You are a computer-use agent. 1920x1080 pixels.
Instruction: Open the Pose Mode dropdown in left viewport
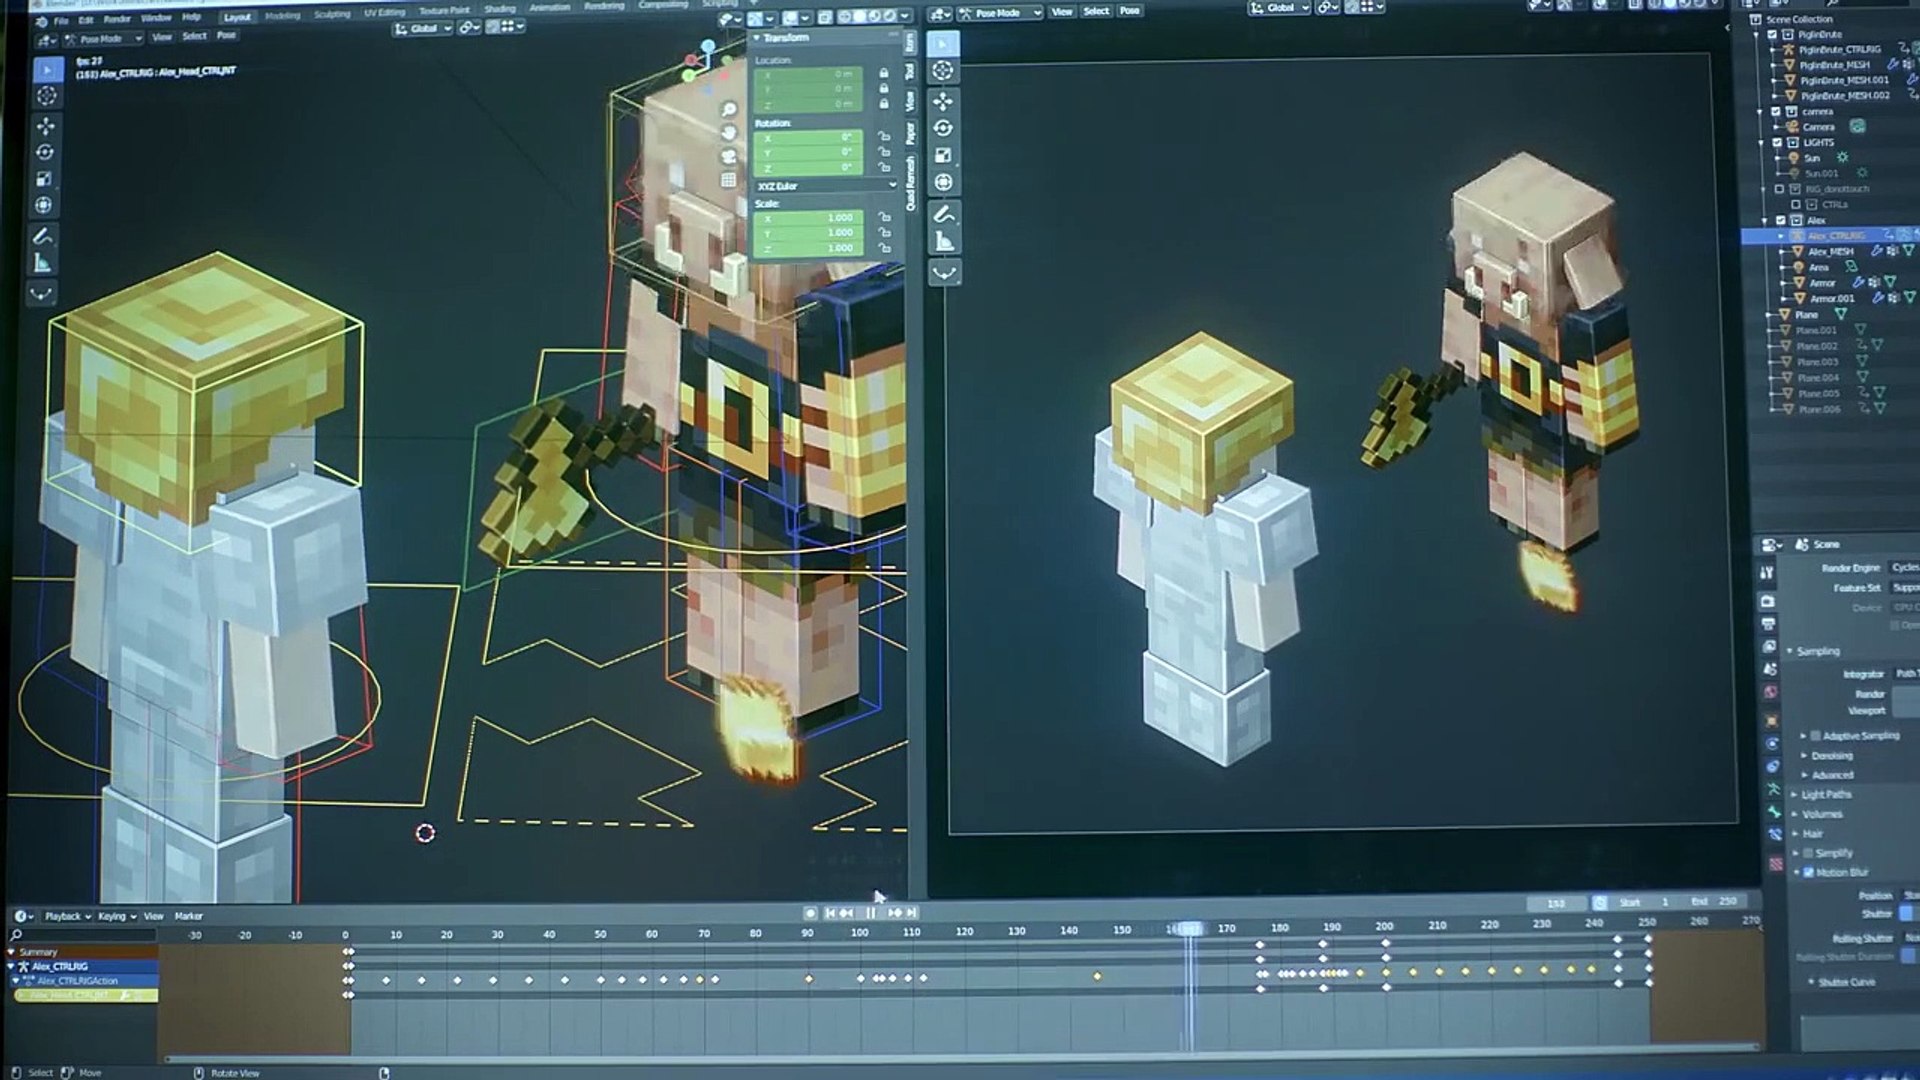tap(104, 39)
